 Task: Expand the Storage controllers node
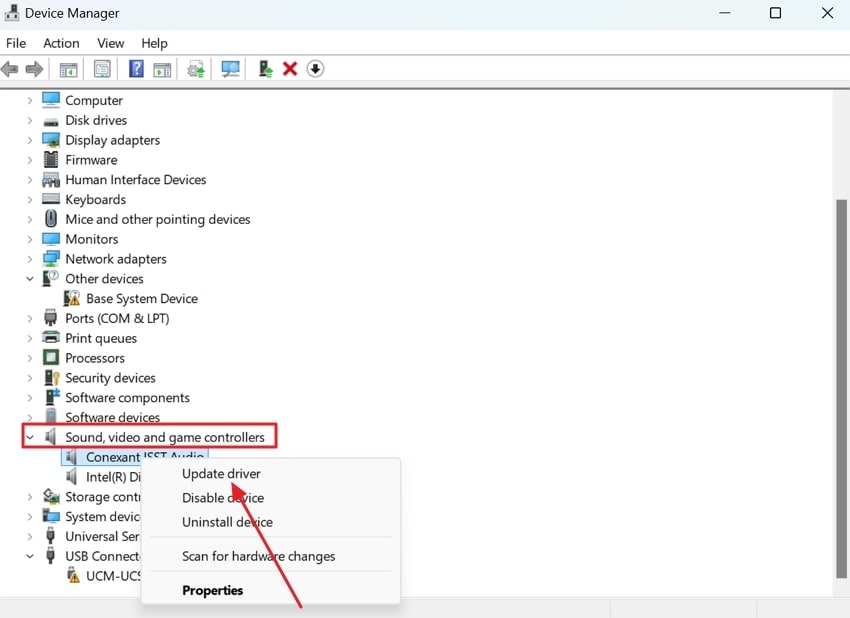click(x=30, y=497)
